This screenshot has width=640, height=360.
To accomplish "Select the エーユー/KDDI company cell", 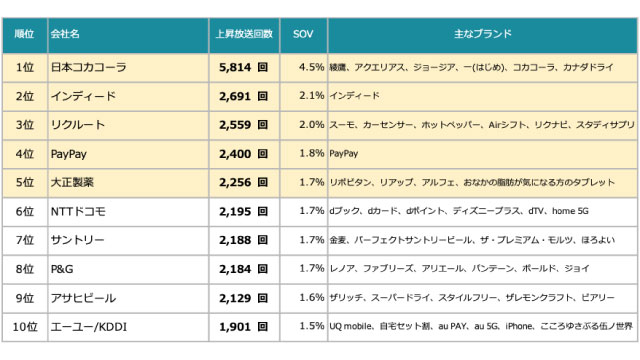I will pyautogui.click(x=128, y=327).
